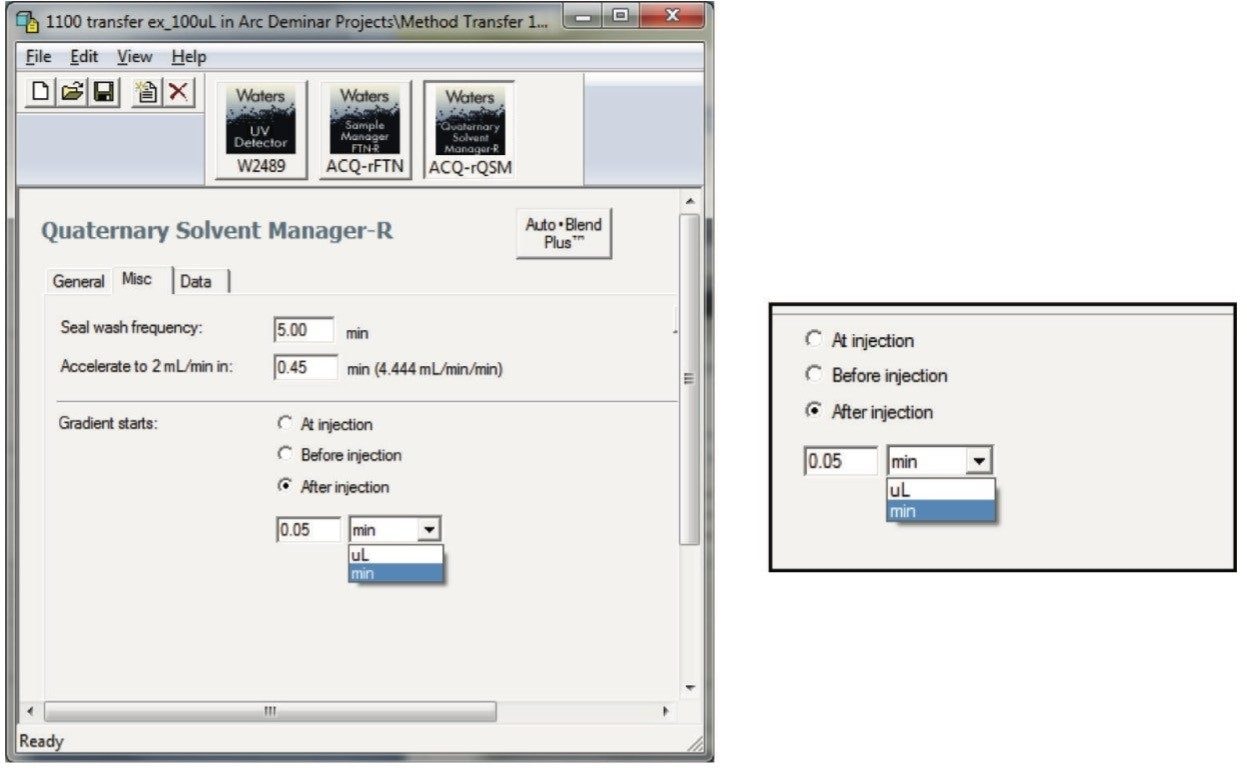Click the Auto•Blend Plus button
Viewport: 1247px width, 772px height.
tap(563, 233)
